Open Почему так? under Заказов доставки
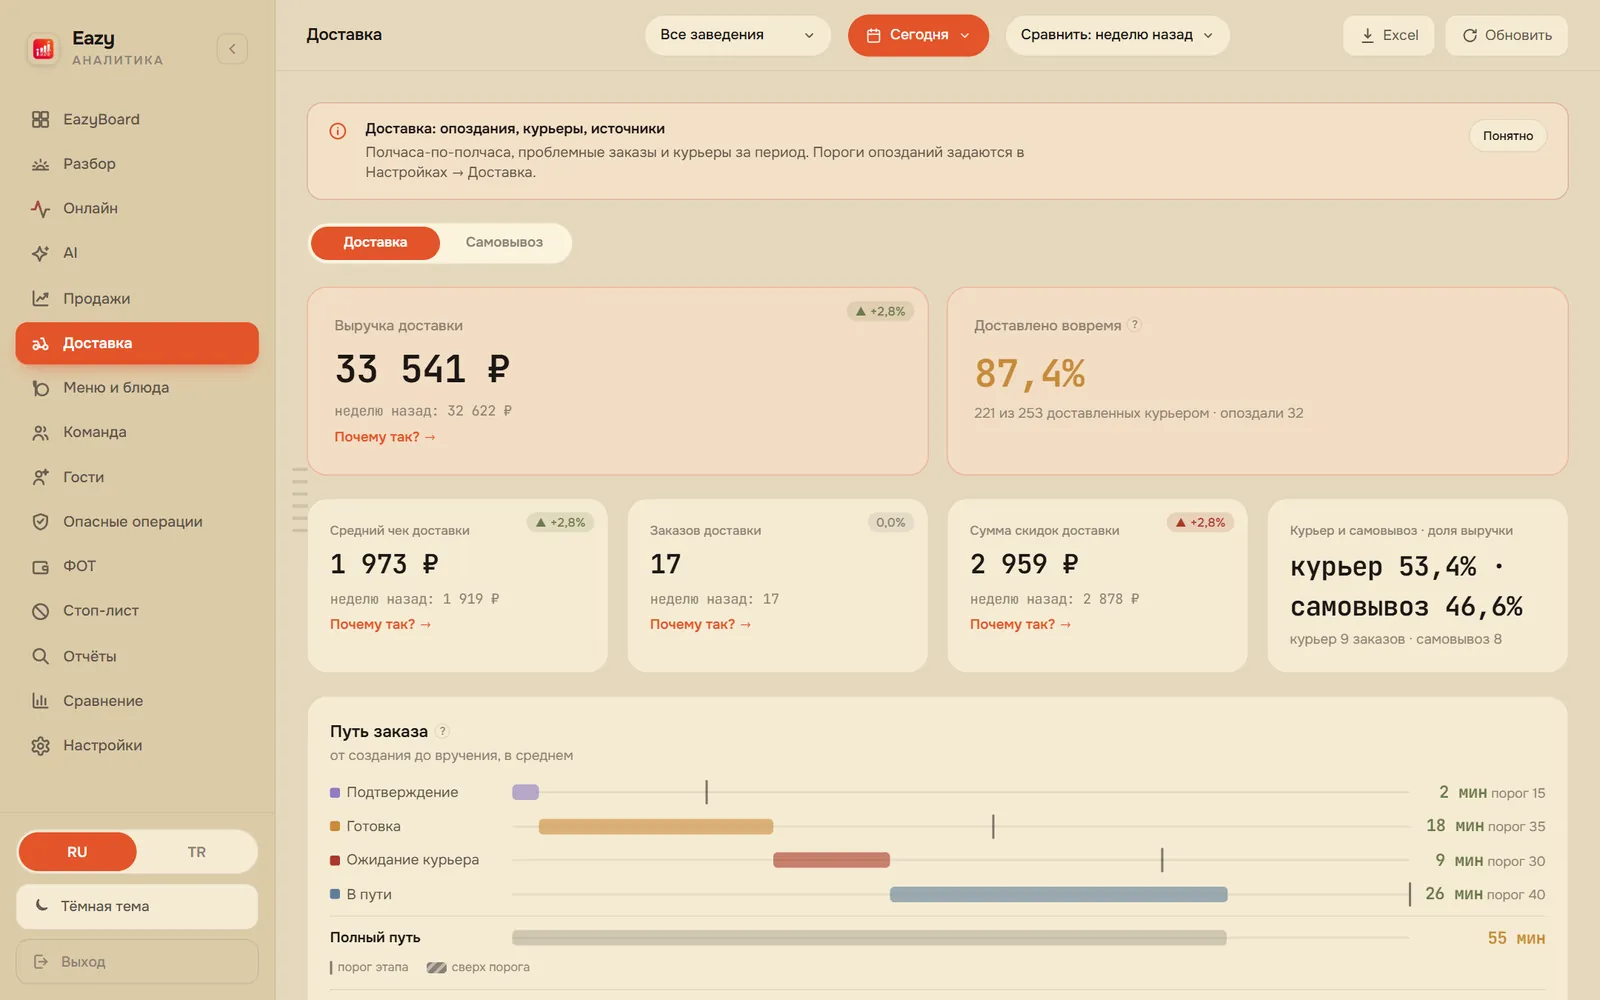The width and height of the screenshot is (1600, 1000). tap(700, 624)
